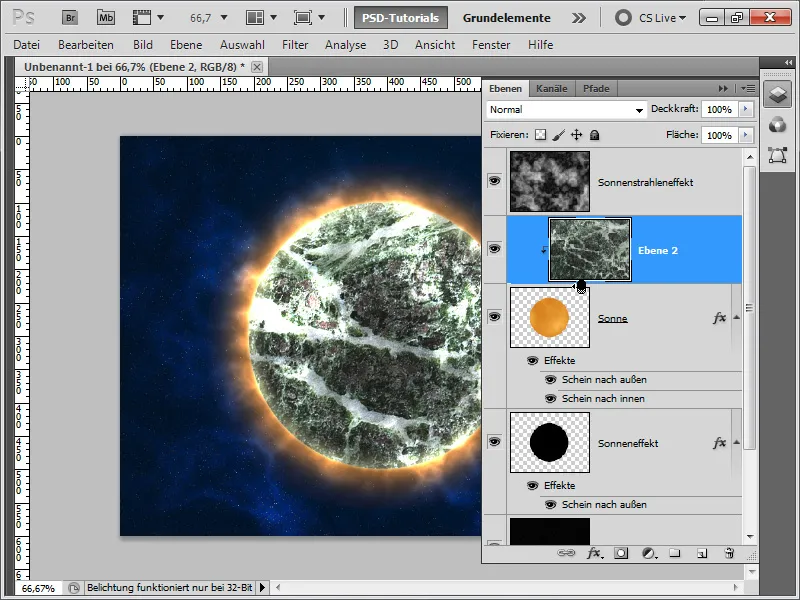
Task: Open the Bearbeiten menu
Action: 86,45
